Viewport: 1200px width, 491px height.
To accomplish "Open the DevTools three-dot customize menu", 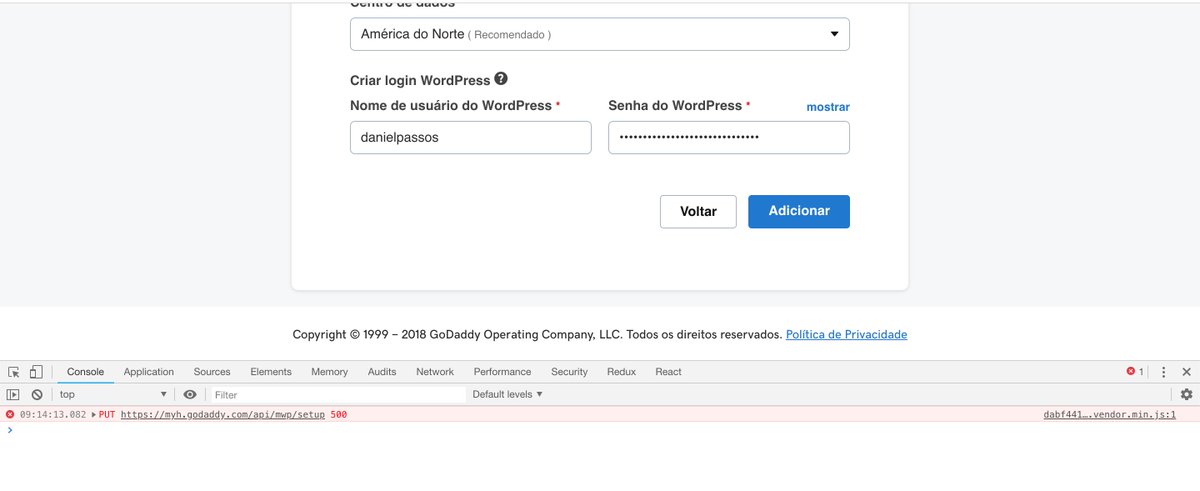I will [1163, 372].
